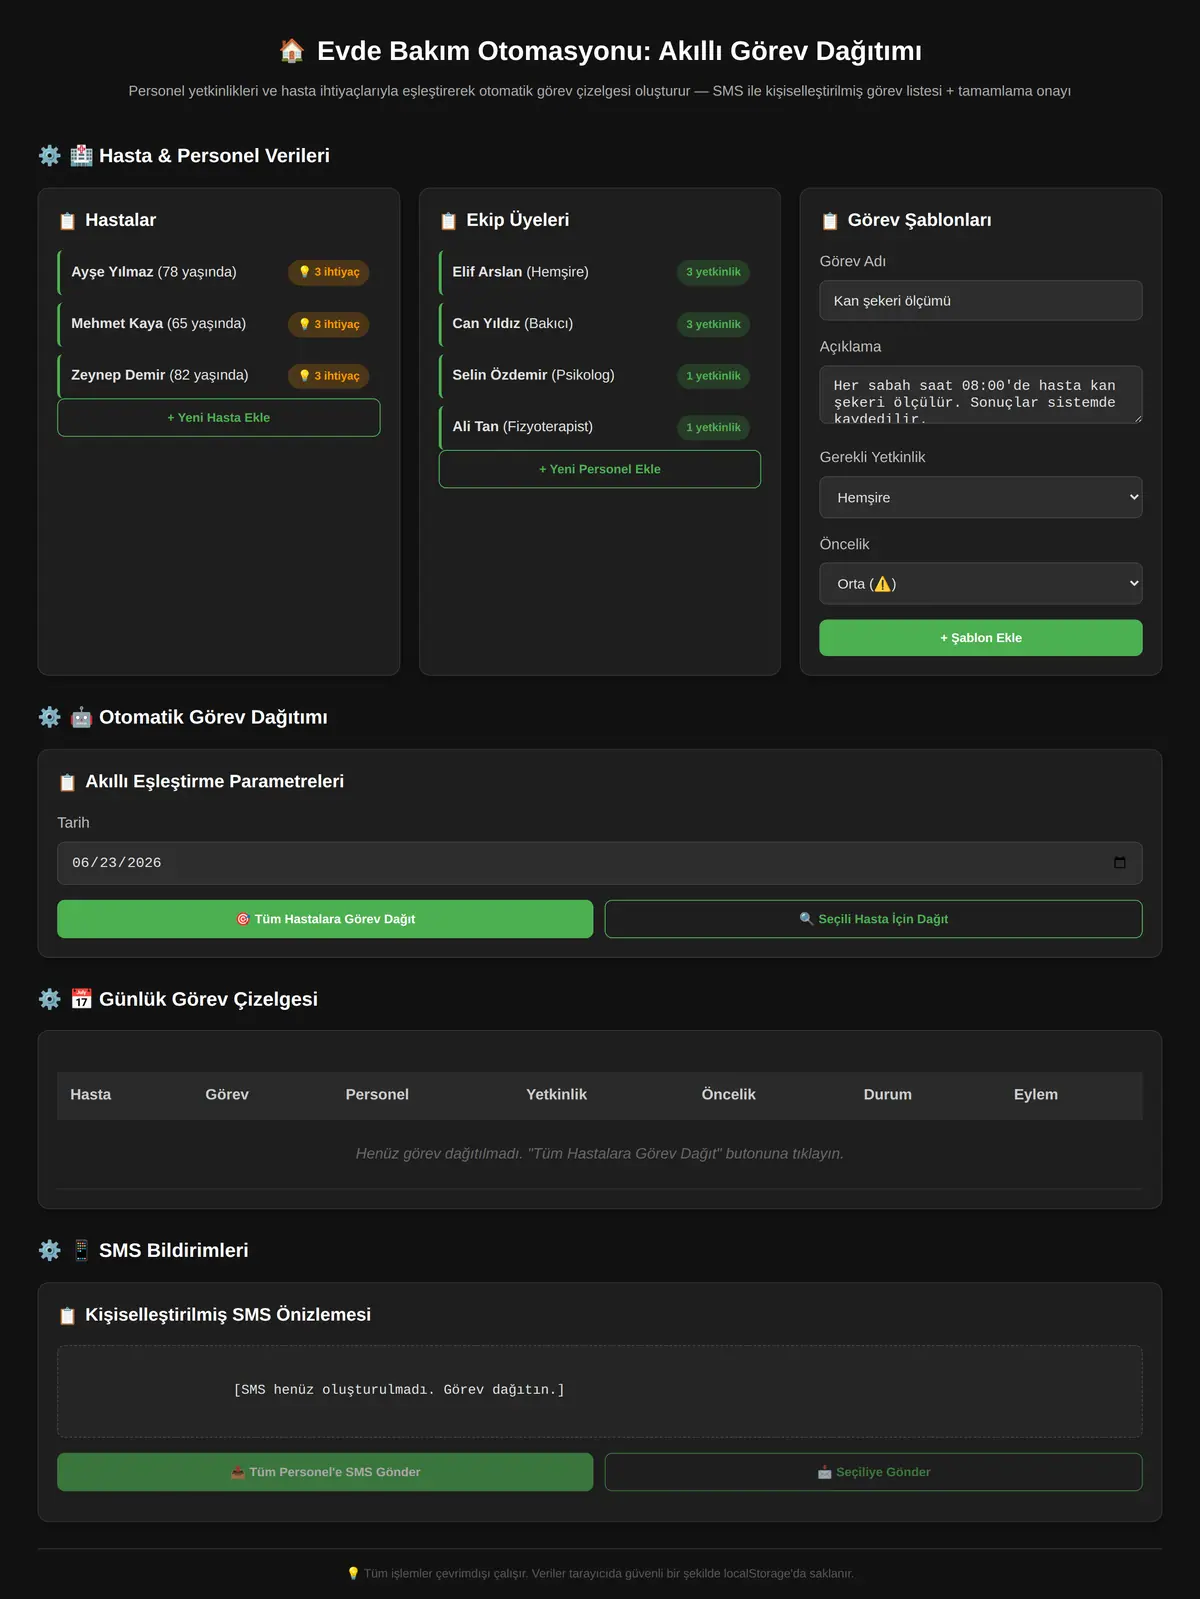Open the Gerekli Yetkinlik dropdown showing Hemşire
1200x1599 pixels.
(981, 497)
